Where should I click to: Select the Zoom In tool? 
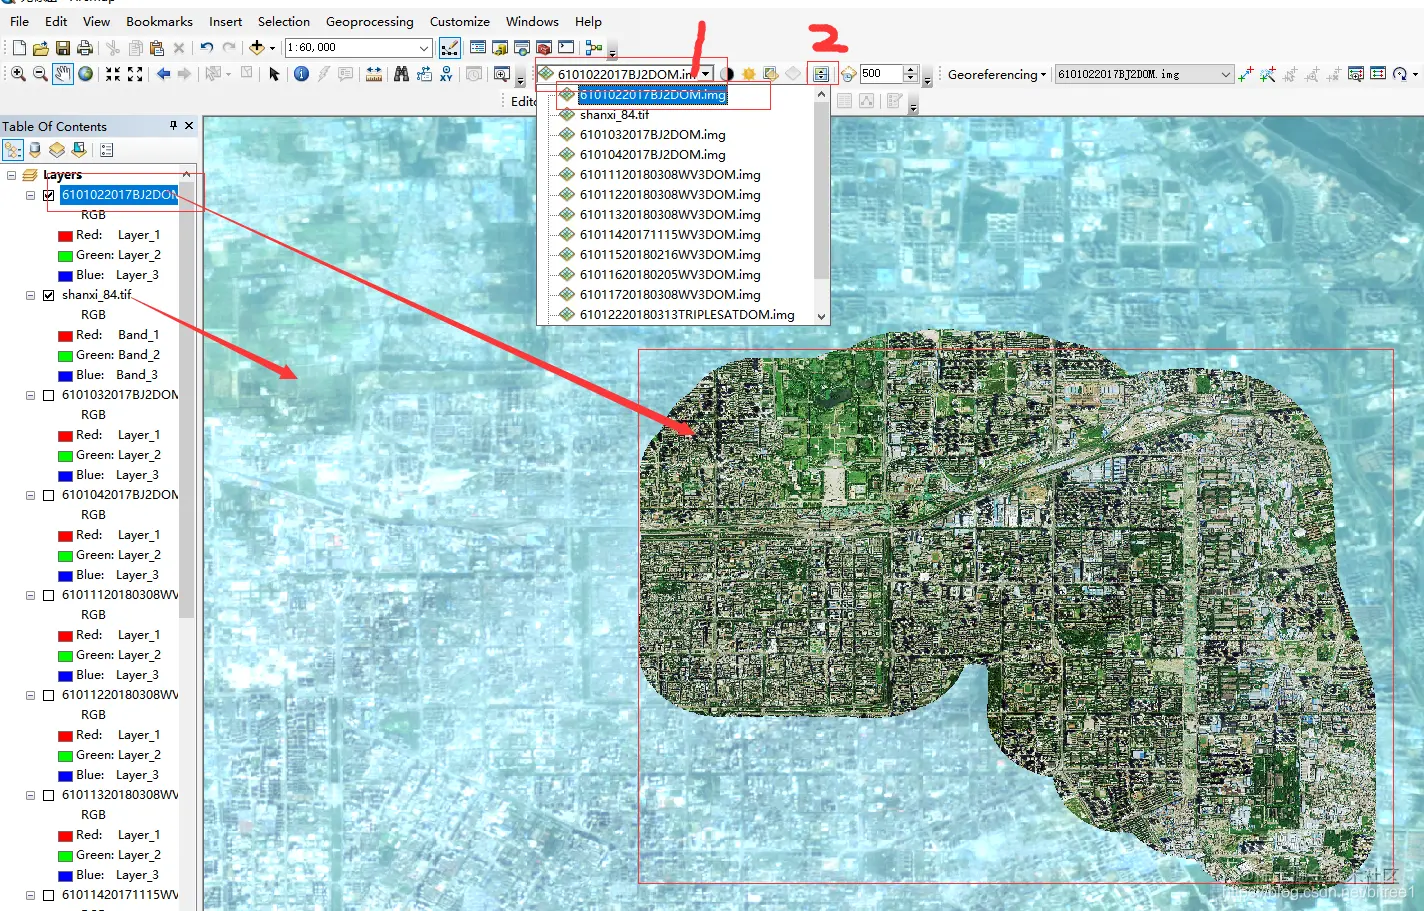coord(18,74)
